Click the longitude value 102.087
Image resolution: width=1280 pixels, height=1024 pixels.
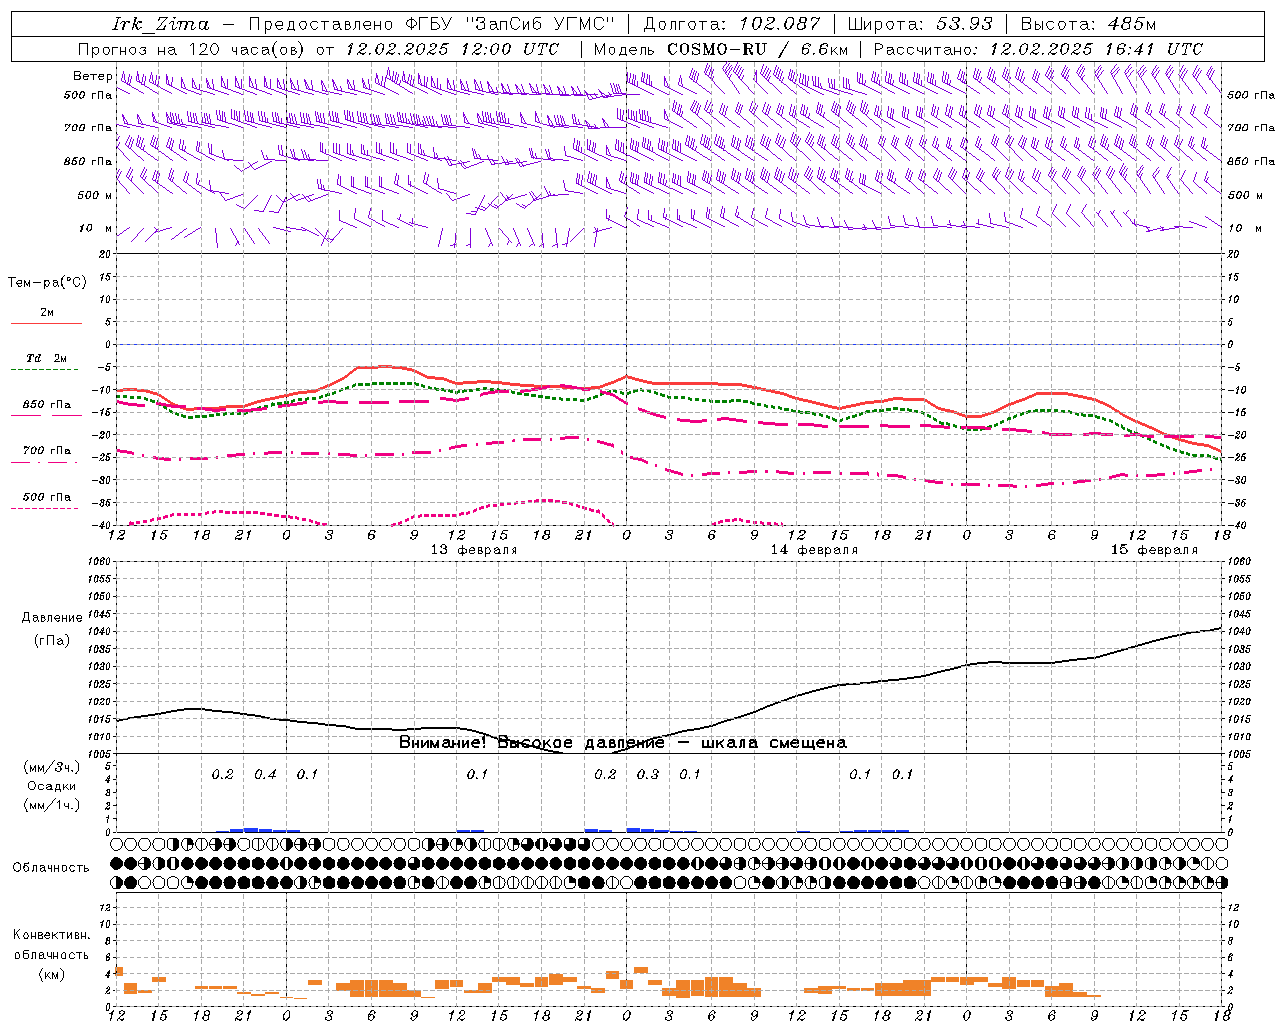coord(780,24)
